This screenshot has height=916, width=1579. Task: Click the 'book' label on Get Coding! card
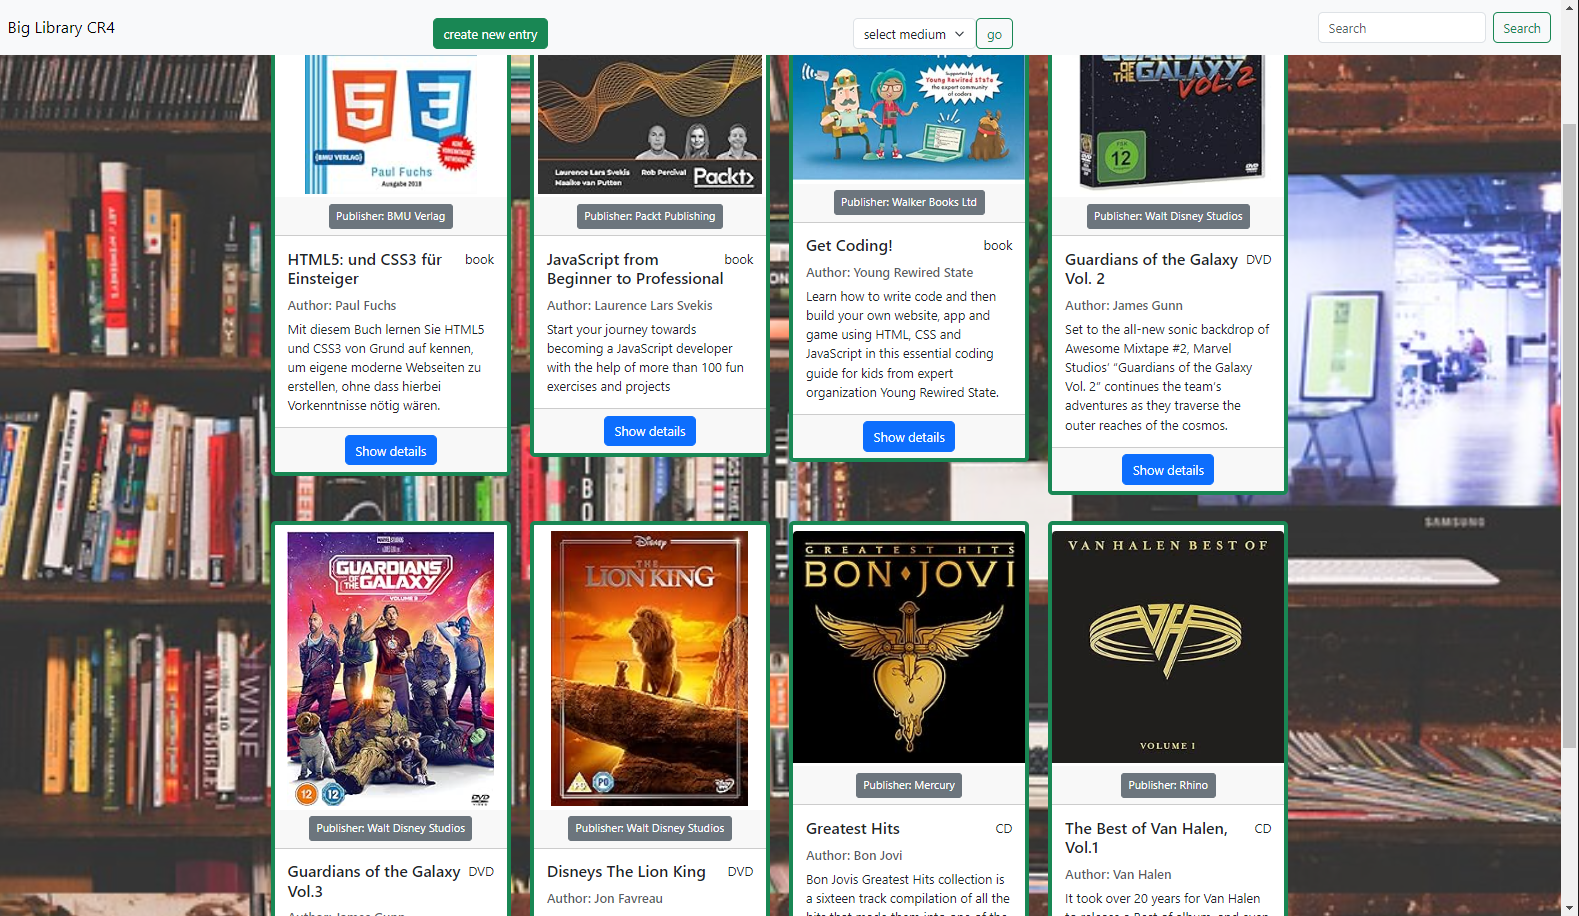[998, 246]
